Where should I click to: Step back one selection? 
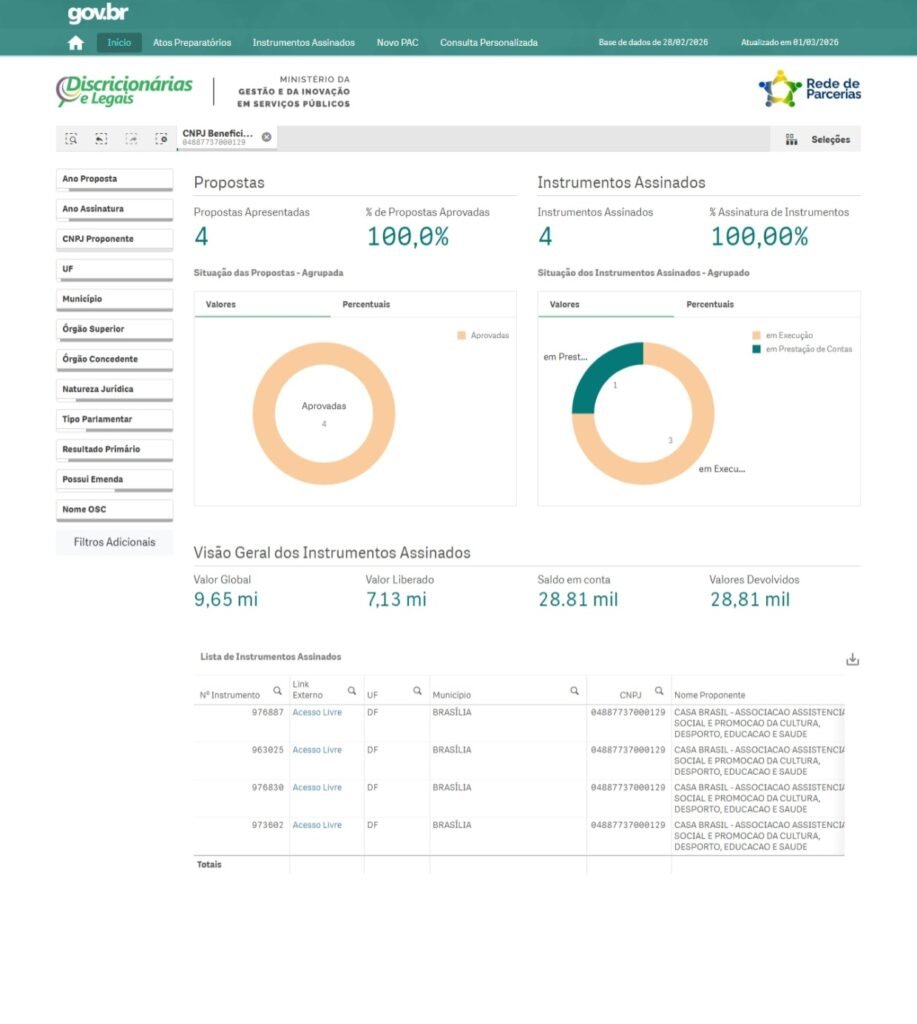click(101, 139)
